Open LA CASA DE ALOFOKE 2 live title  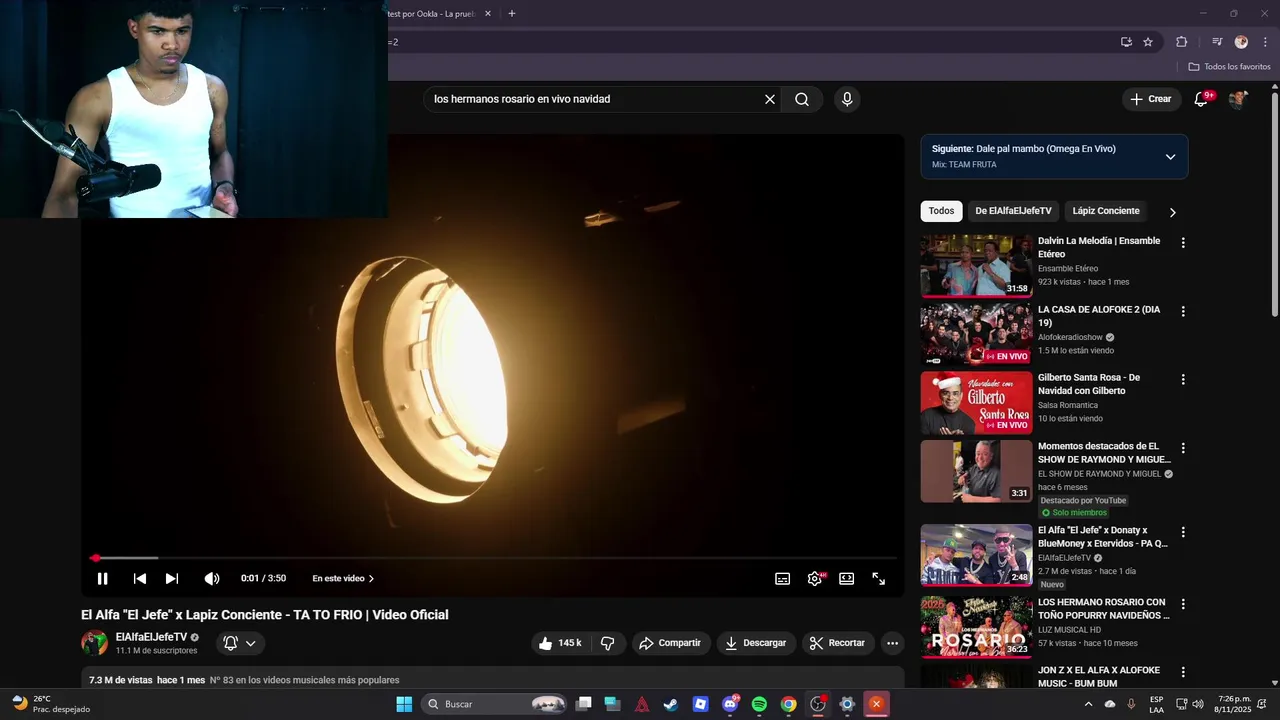pos(1099,316)
